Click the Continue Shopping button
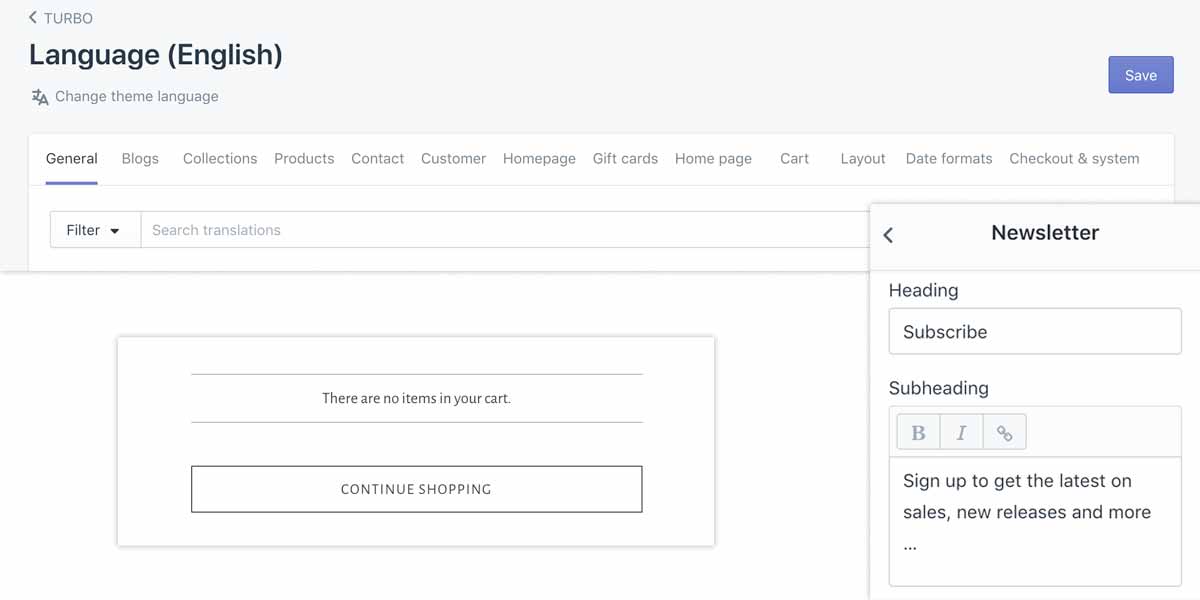Screen dimensions: 1200x600 [x=416, y=489]
